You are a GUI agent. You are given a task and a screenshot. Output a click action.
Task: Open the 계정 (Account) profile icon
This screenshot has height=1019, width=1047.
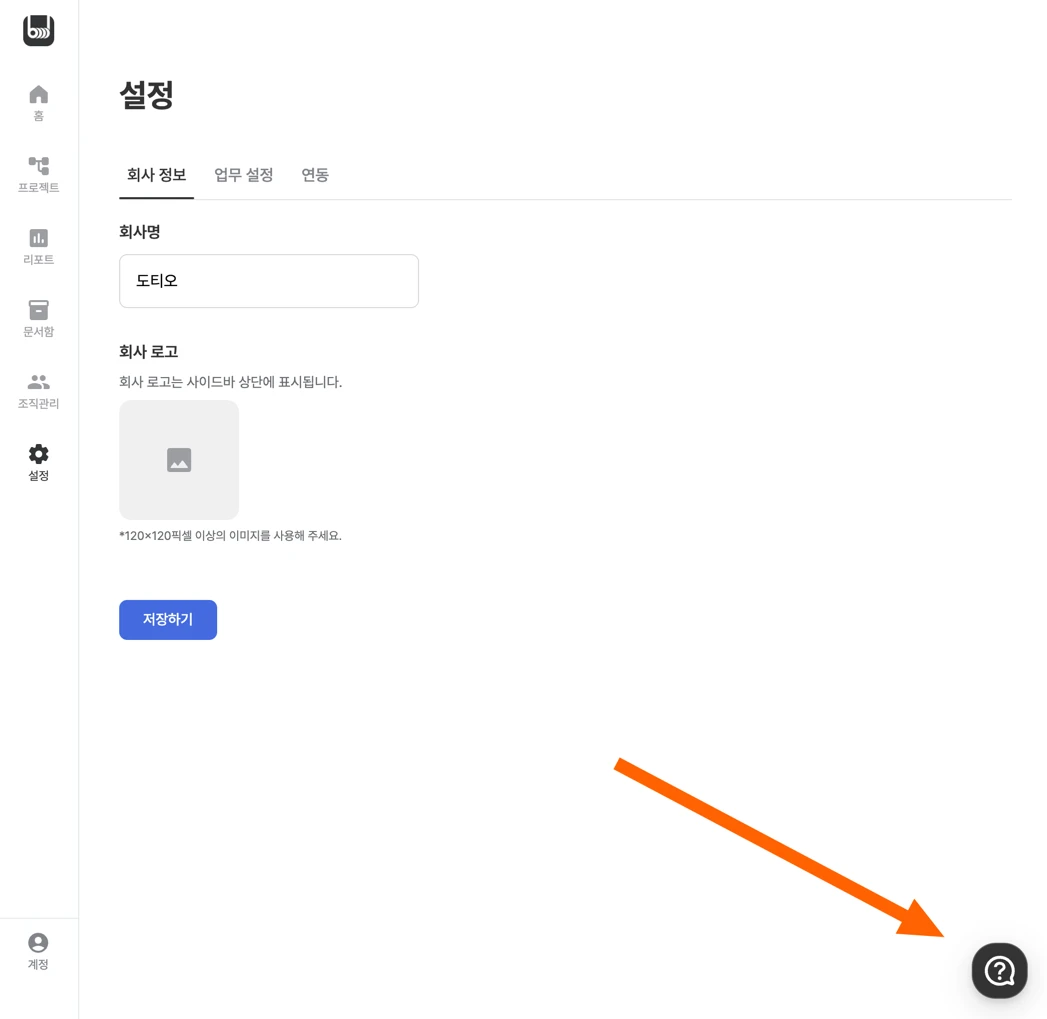click(38, 943)
